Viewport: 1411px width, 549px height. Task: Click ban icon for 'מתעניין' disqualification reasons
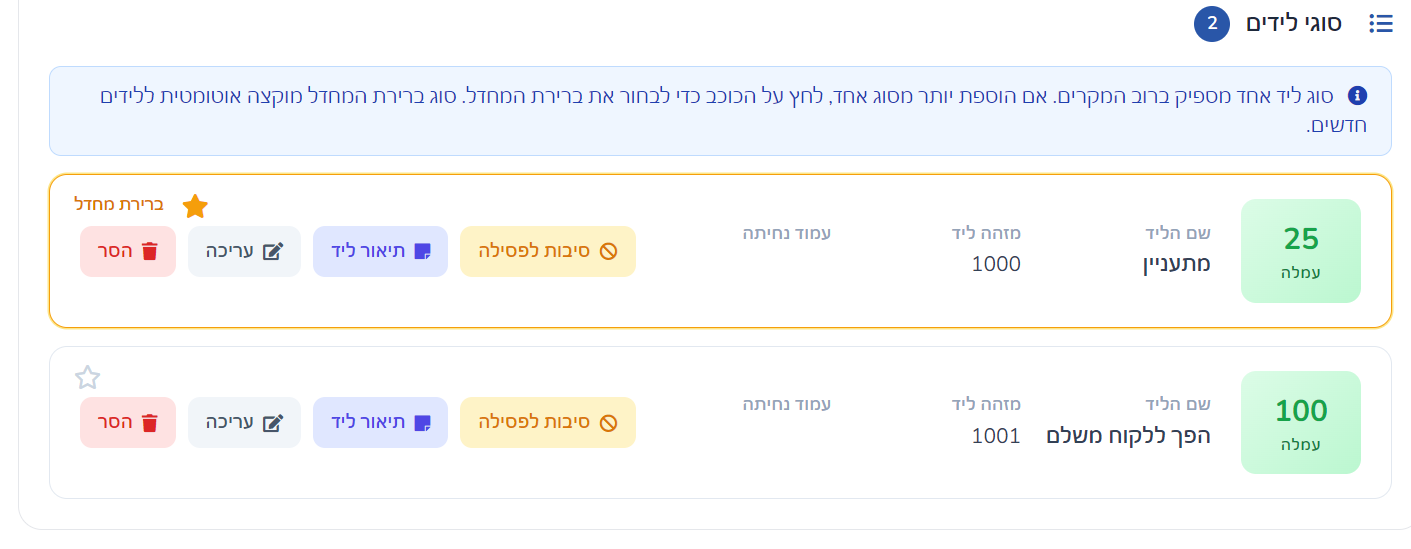pyautogui.click(x=608, y=251)
